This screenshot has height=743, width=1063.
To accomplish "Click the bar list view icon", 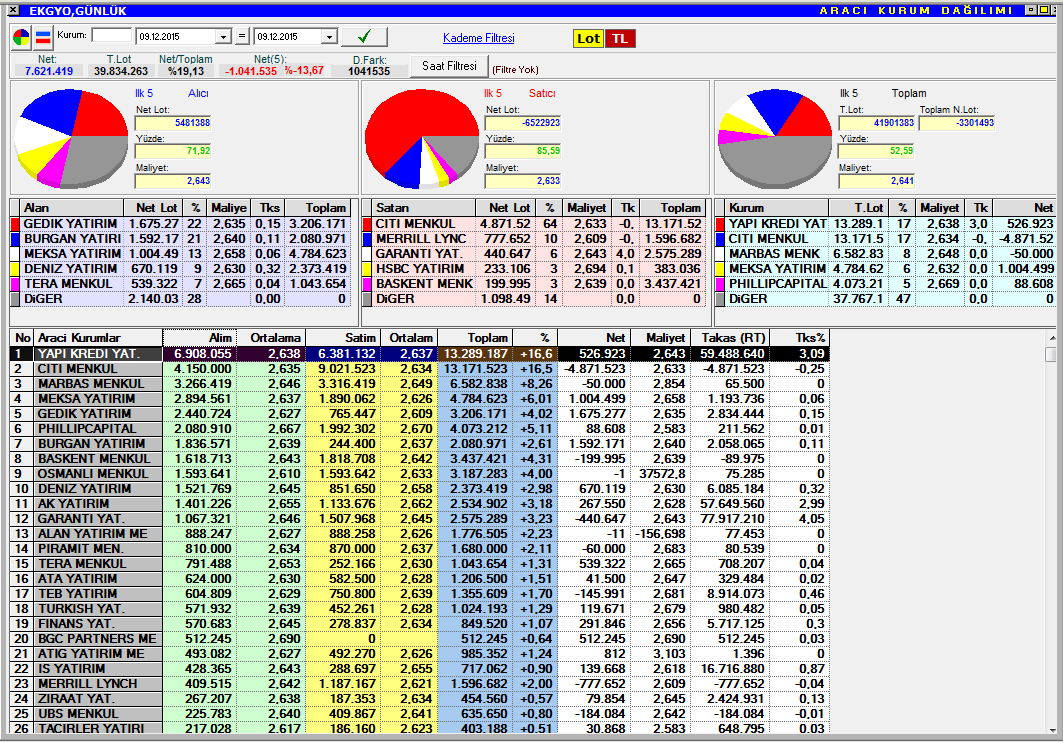I will [x=43, y=38].
